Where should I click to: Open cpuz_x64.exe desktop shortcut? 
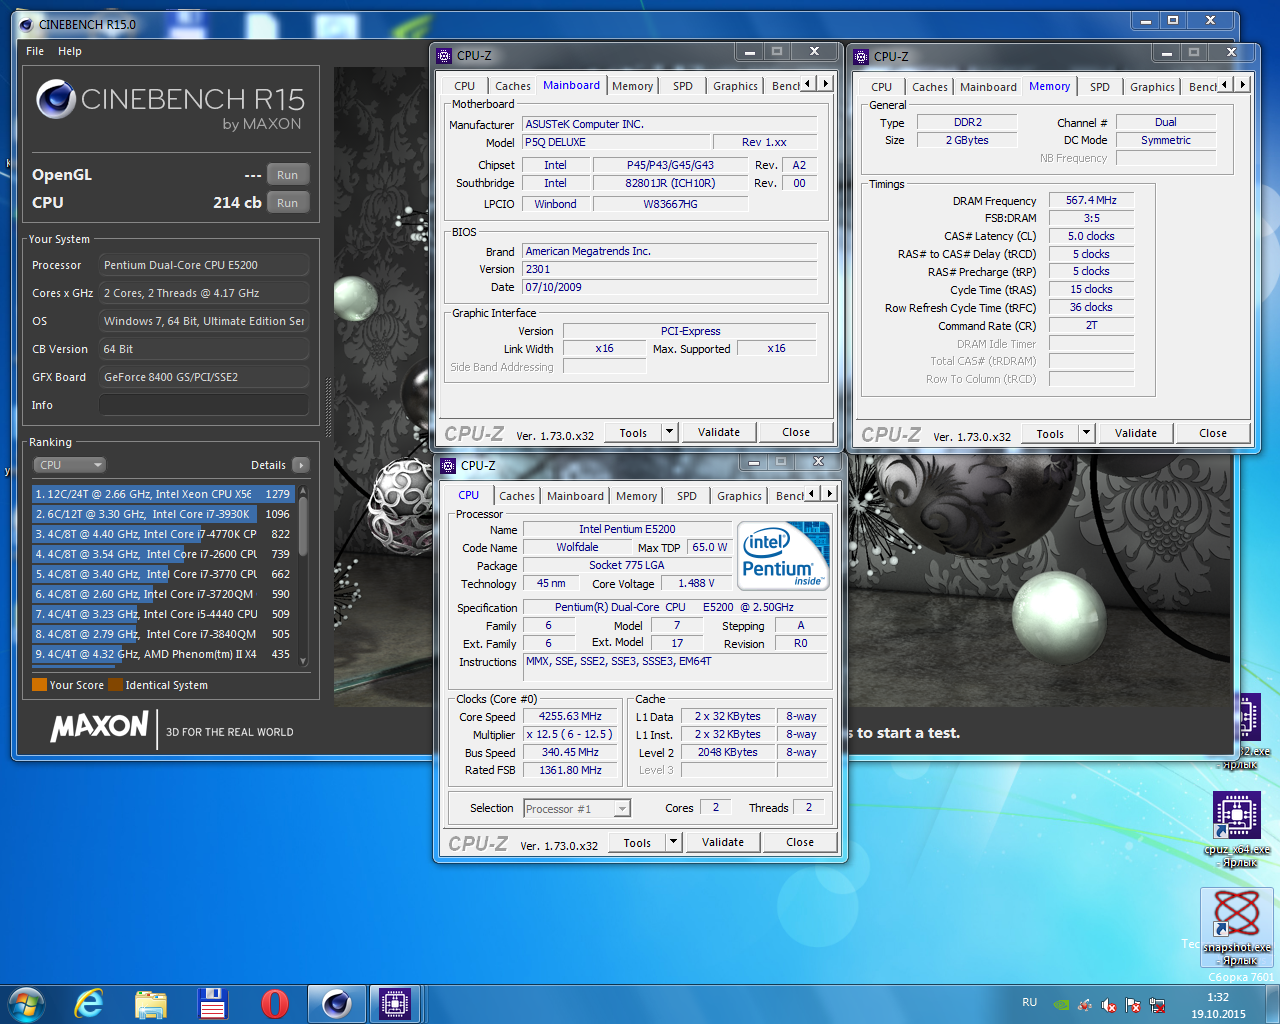[x=1238, y=830]
